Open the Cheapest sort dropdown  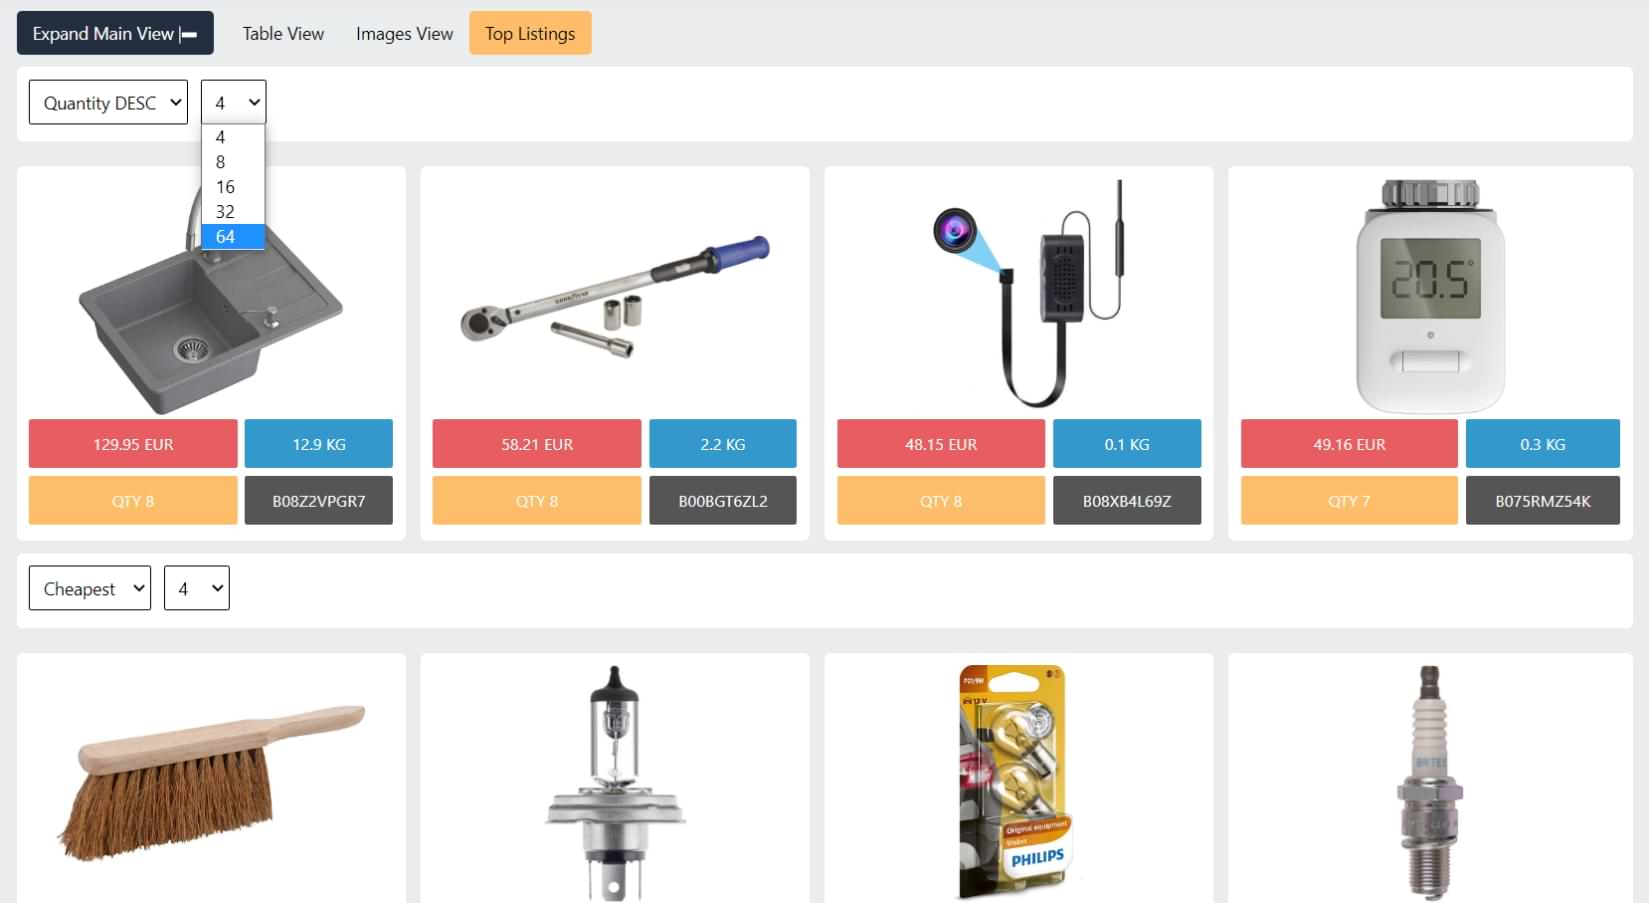(x=90, y=588)
